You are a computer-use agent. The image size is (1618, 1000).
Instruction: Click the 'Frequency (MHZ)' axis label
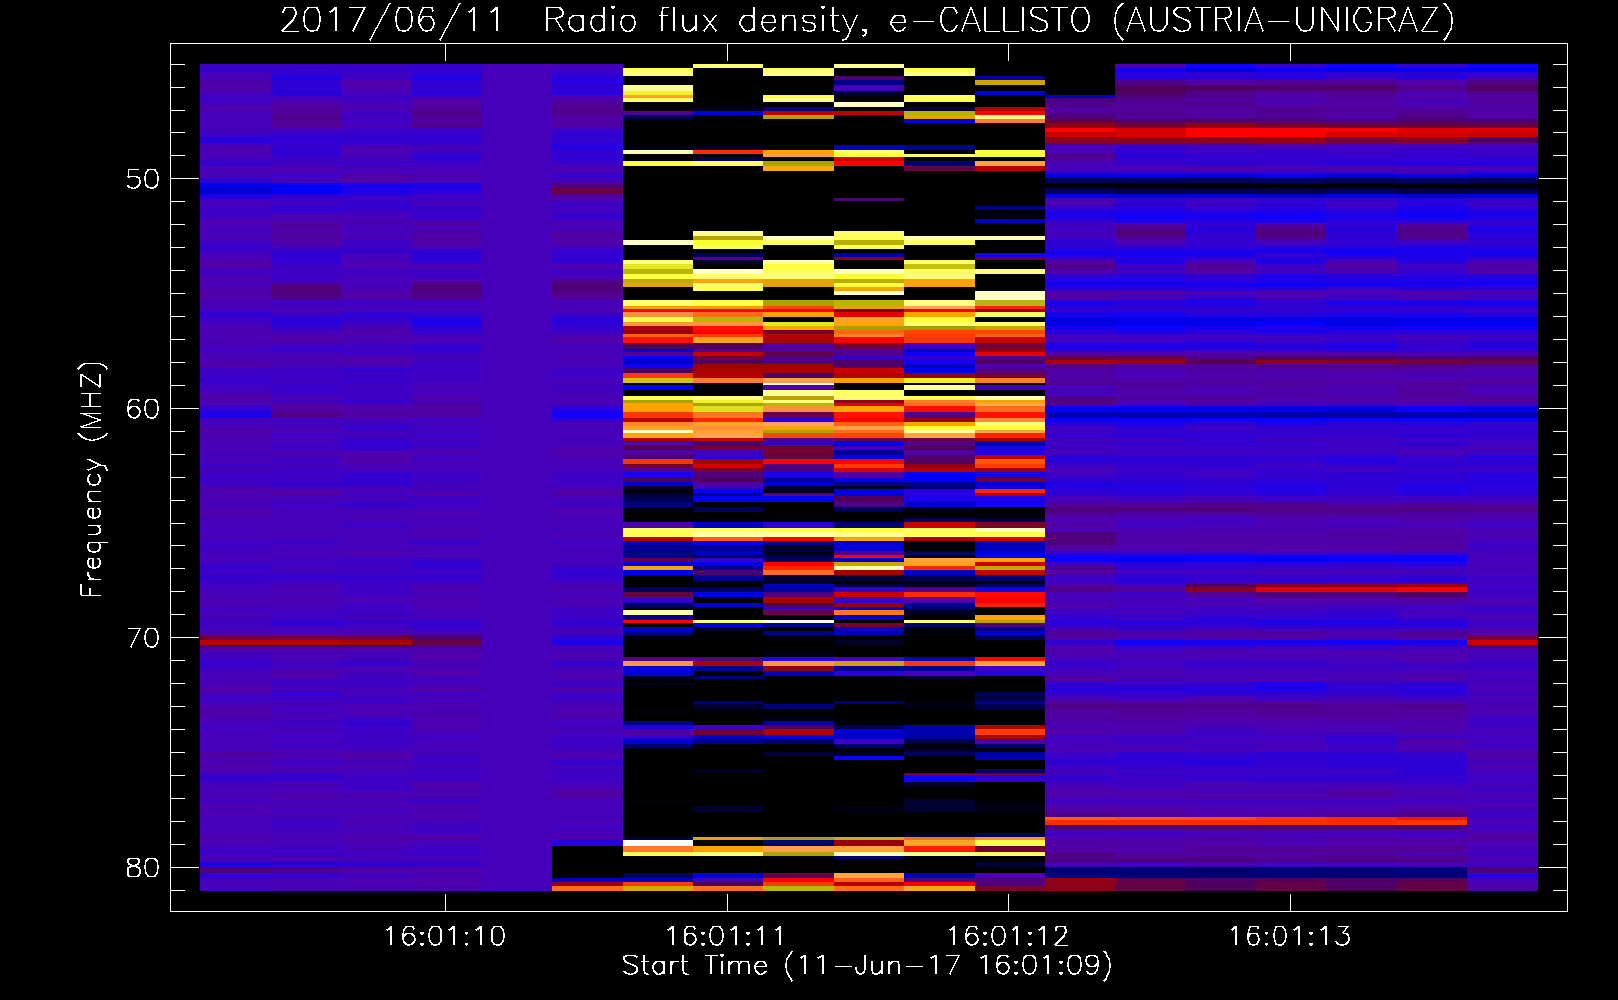92,480
